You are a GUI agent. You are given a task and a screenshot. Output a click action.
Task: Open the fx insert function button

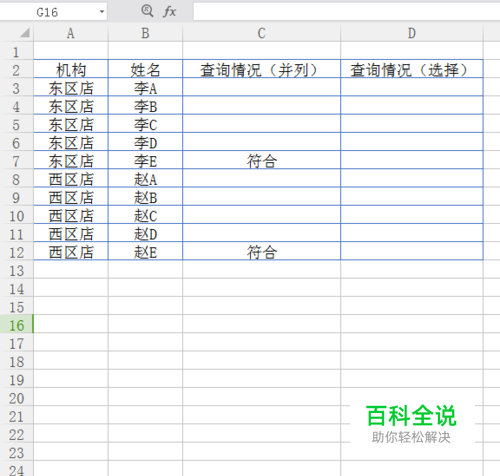click(170, 12)
